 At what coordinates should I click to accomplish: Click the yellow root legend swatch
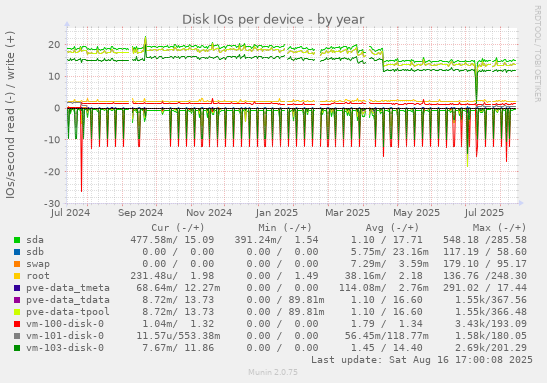(x=17, y=276)
